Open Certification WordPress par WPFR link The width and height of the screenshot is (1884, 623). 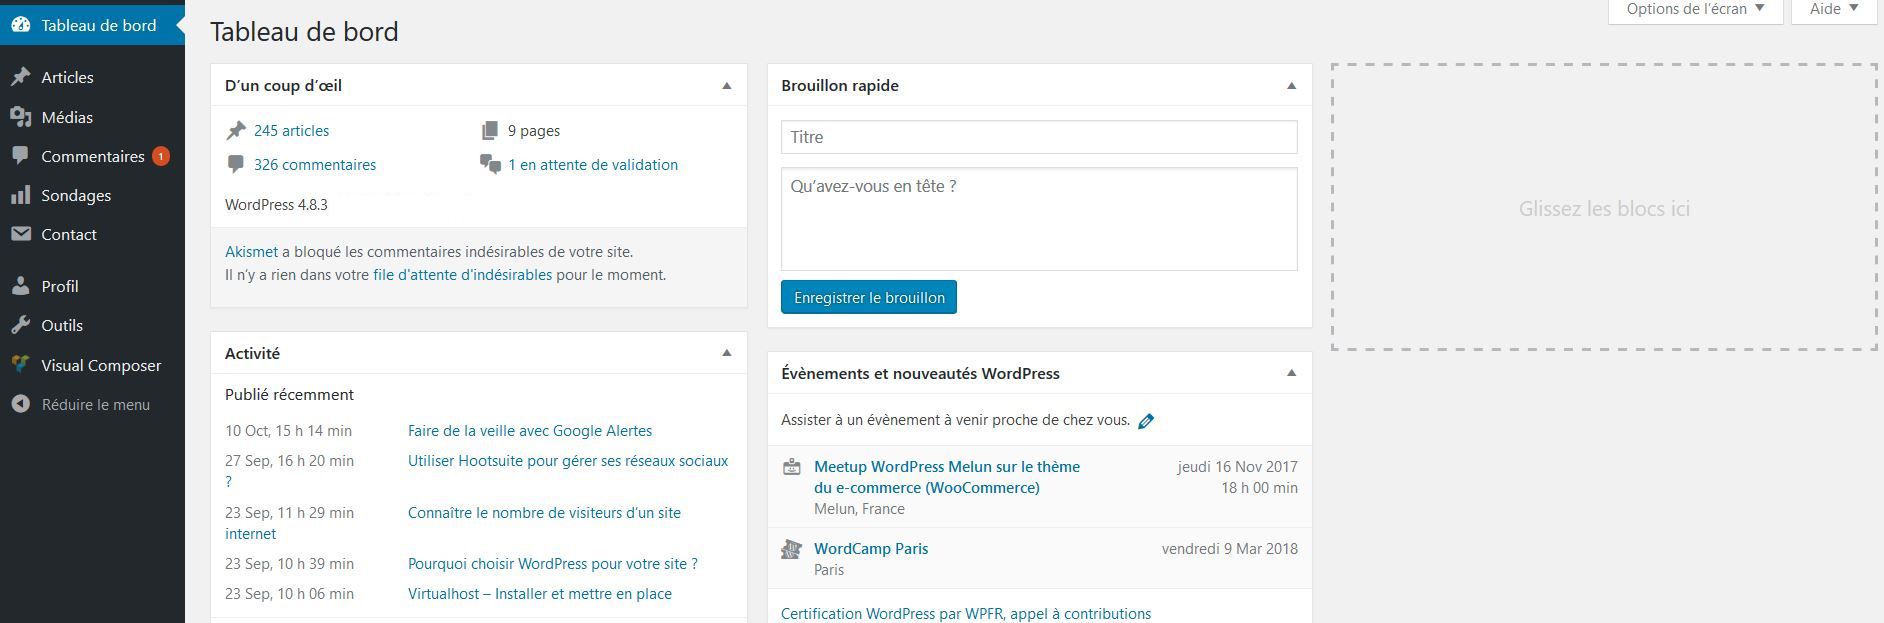pos(966,614)
